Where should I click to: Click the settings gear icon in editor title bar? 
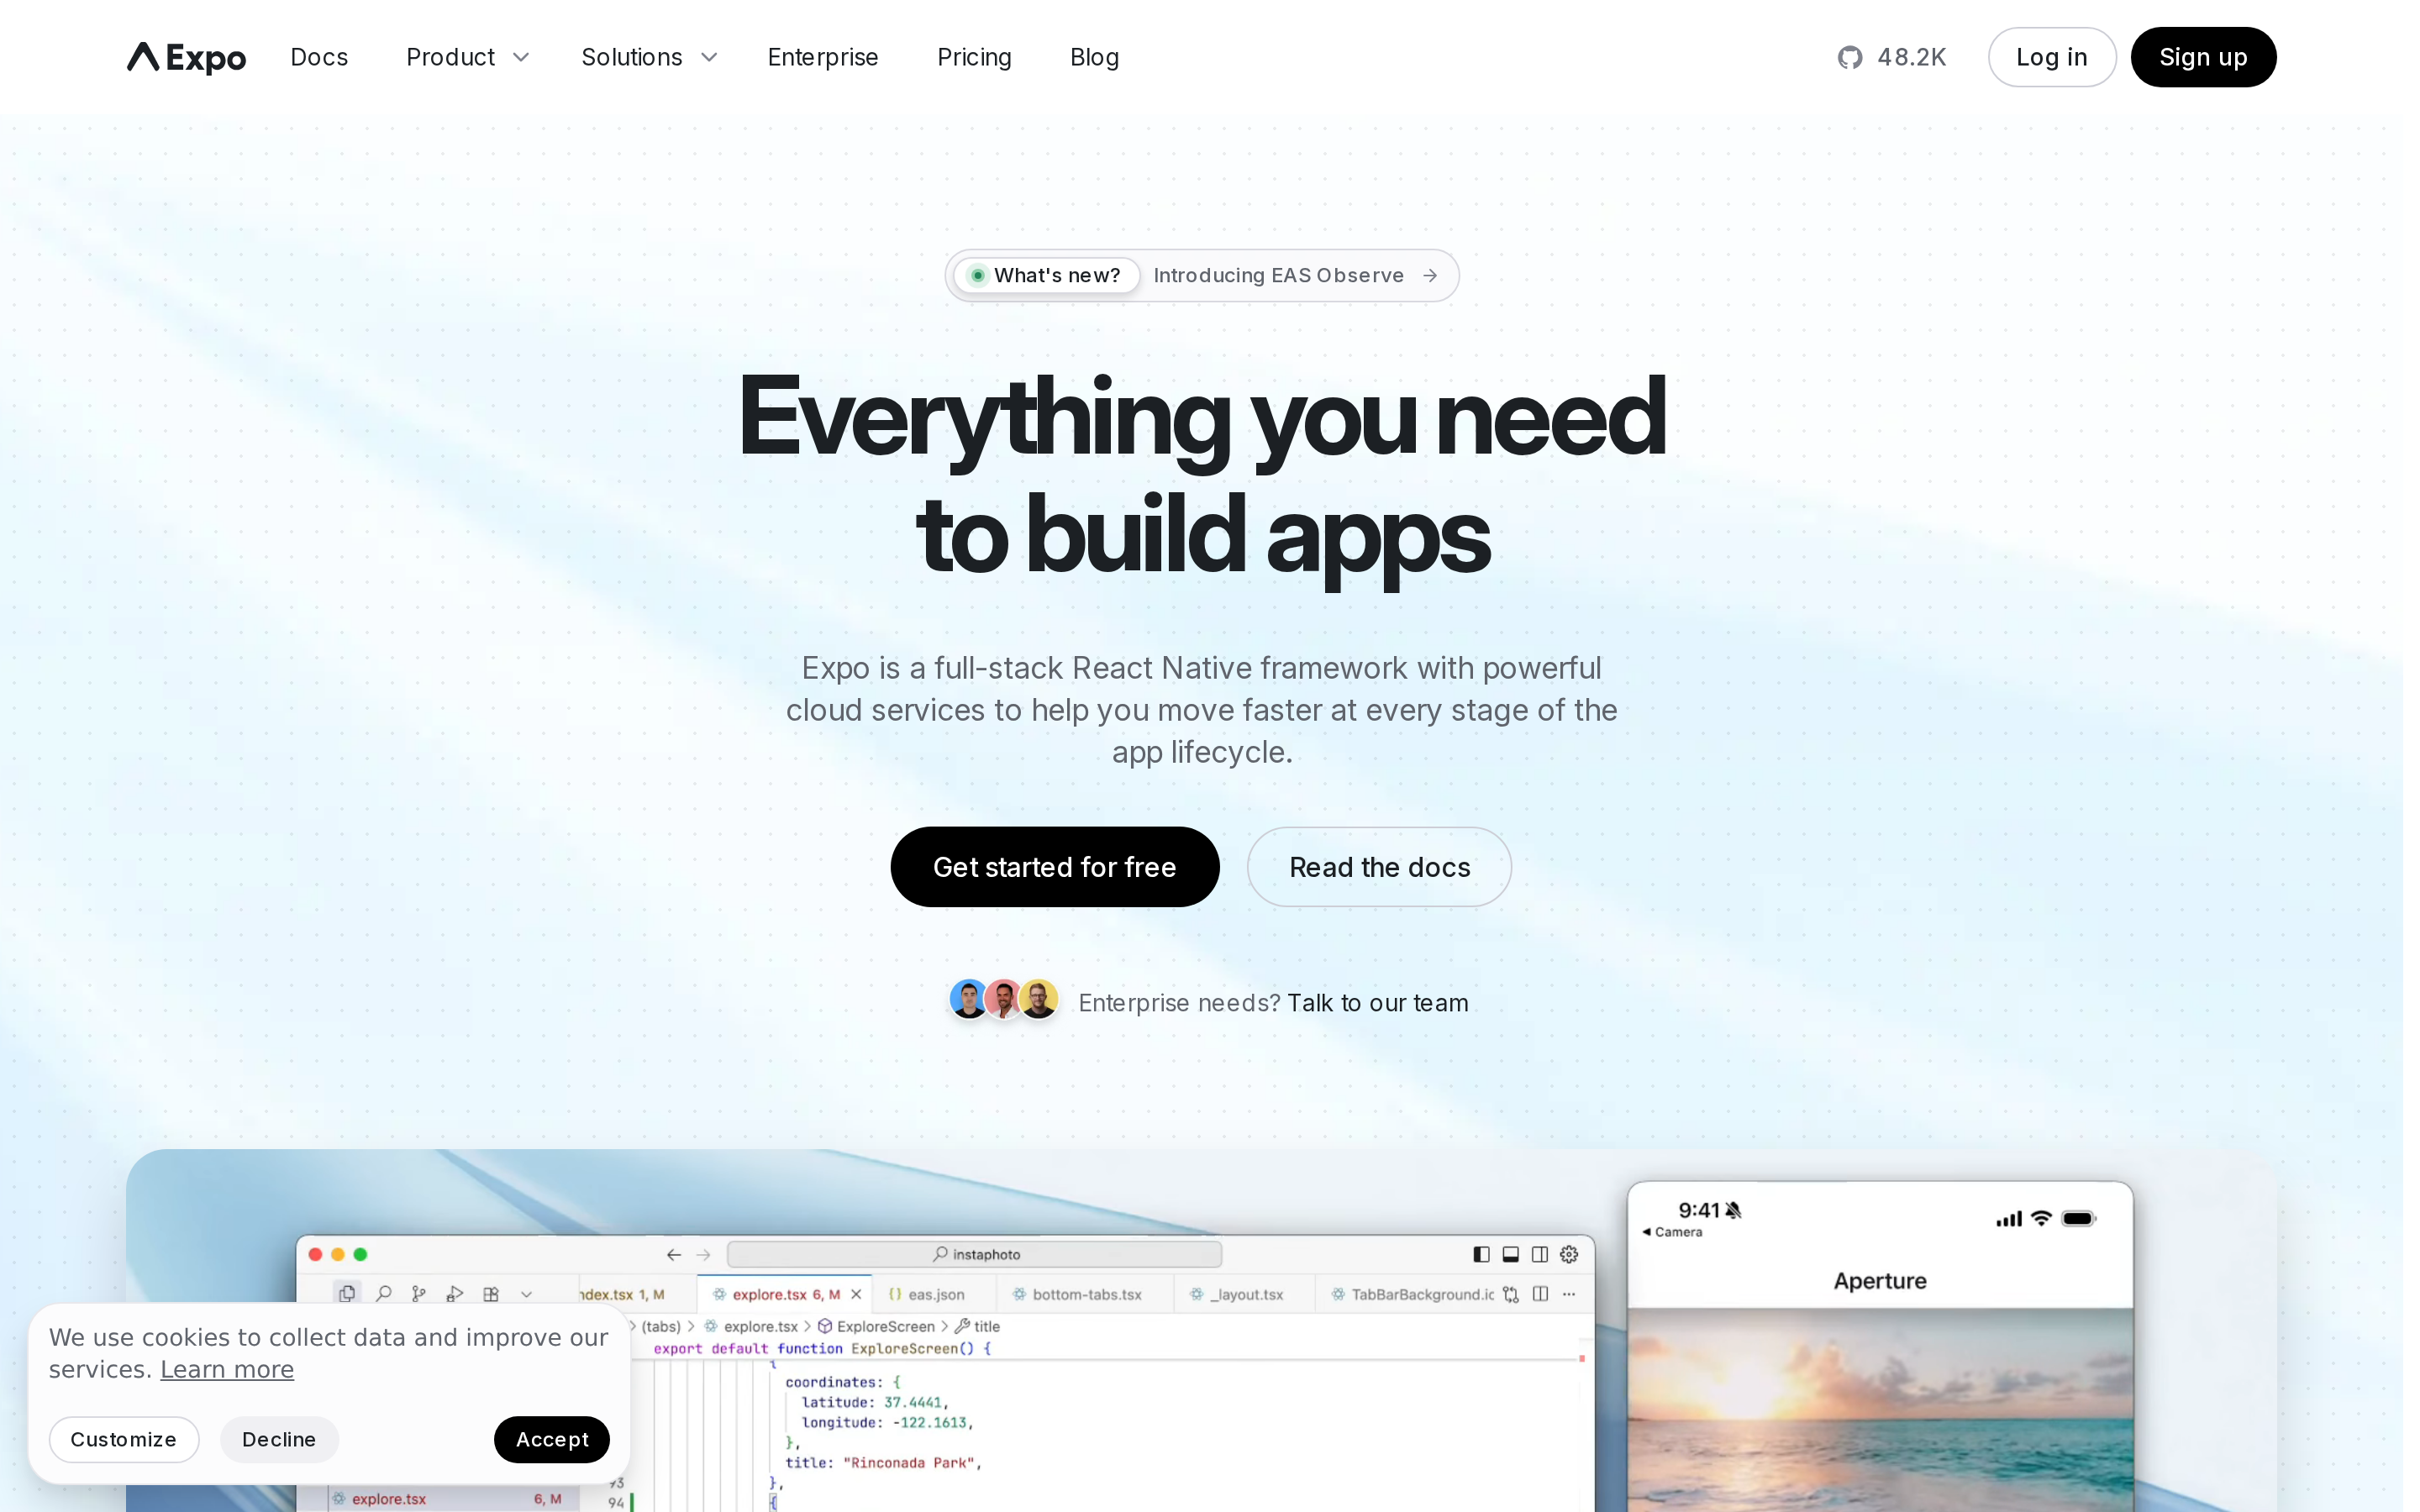[x=1569, y=1254]
